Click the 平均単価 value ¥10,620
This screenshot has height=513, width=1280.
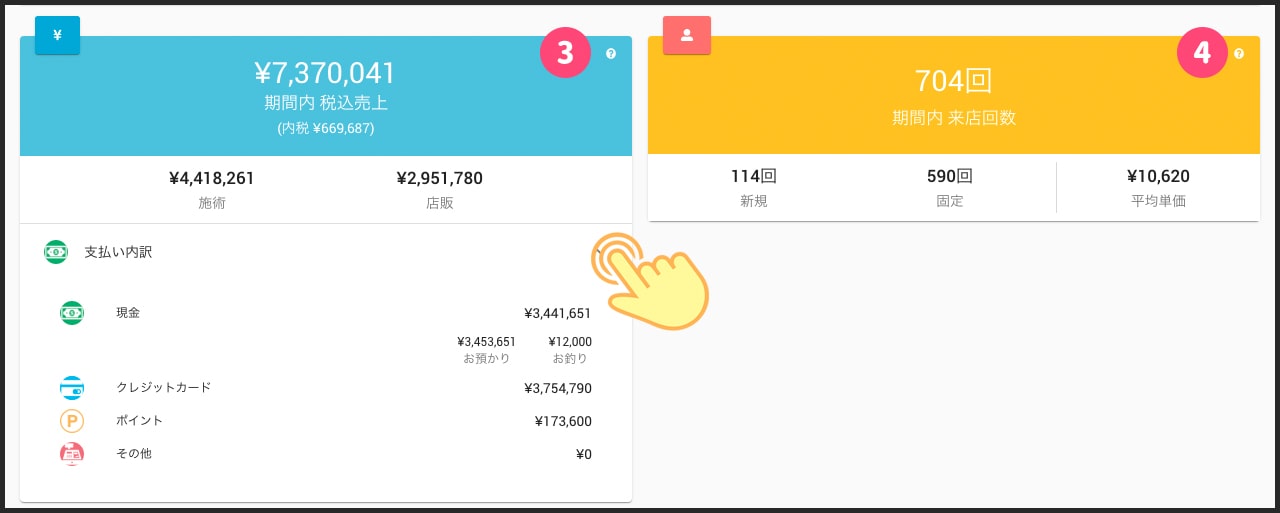pos(1158,177)
